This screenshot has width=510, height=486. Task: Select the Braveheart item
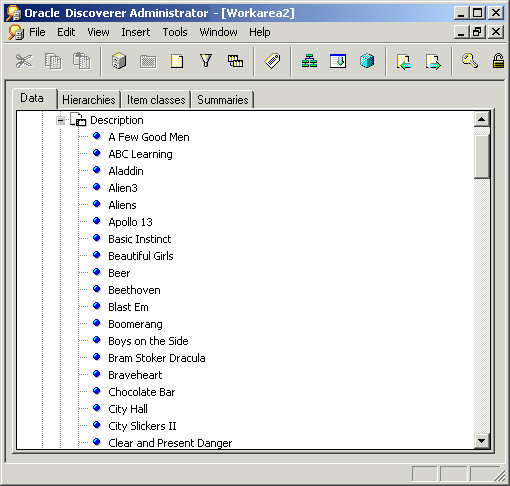pyautogui.click(x=135, y=375)
